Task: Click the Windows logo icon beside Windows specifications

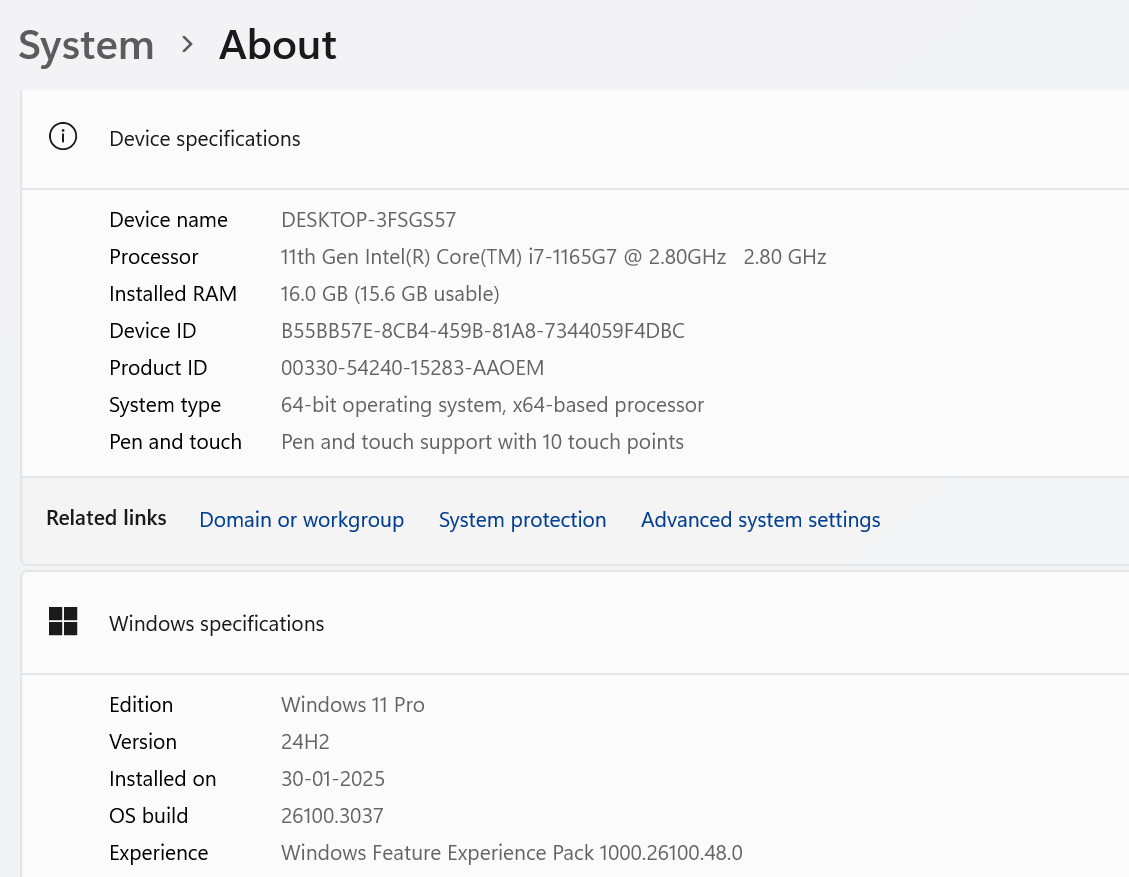Action: click(63, 621)
